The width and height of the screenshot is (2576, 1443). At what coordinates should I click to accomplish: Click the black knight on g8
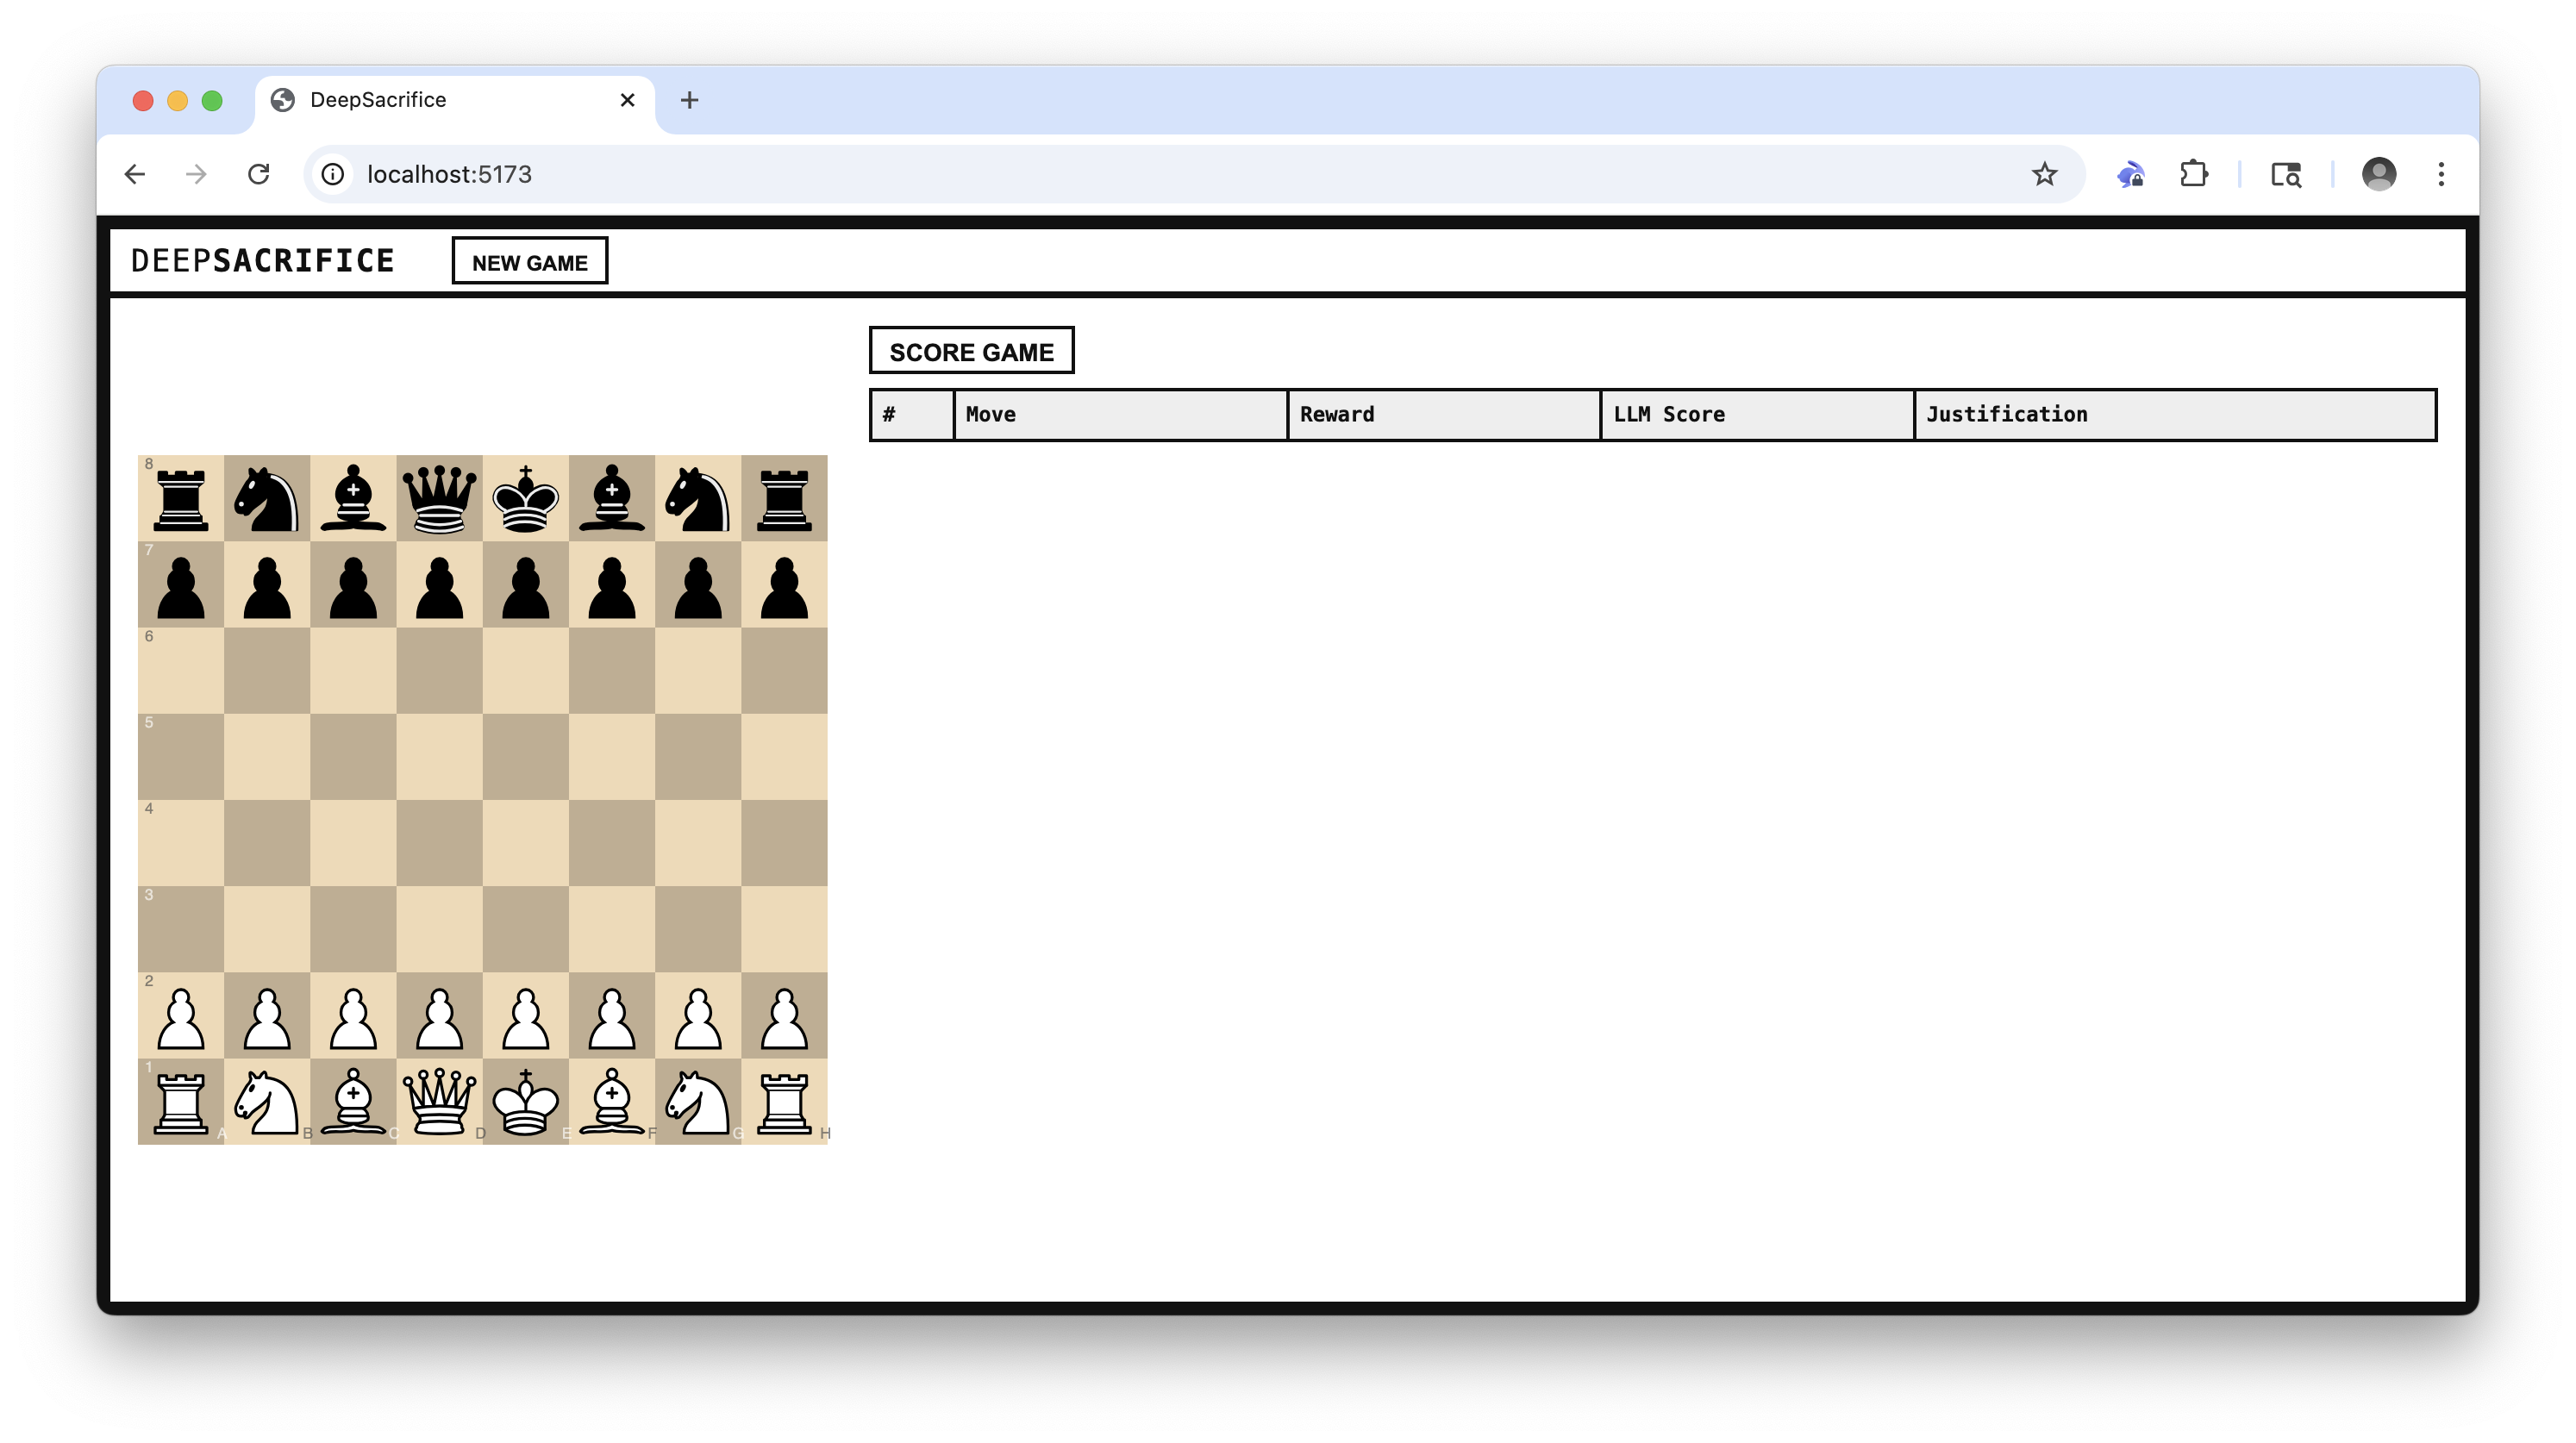[698, 498]
